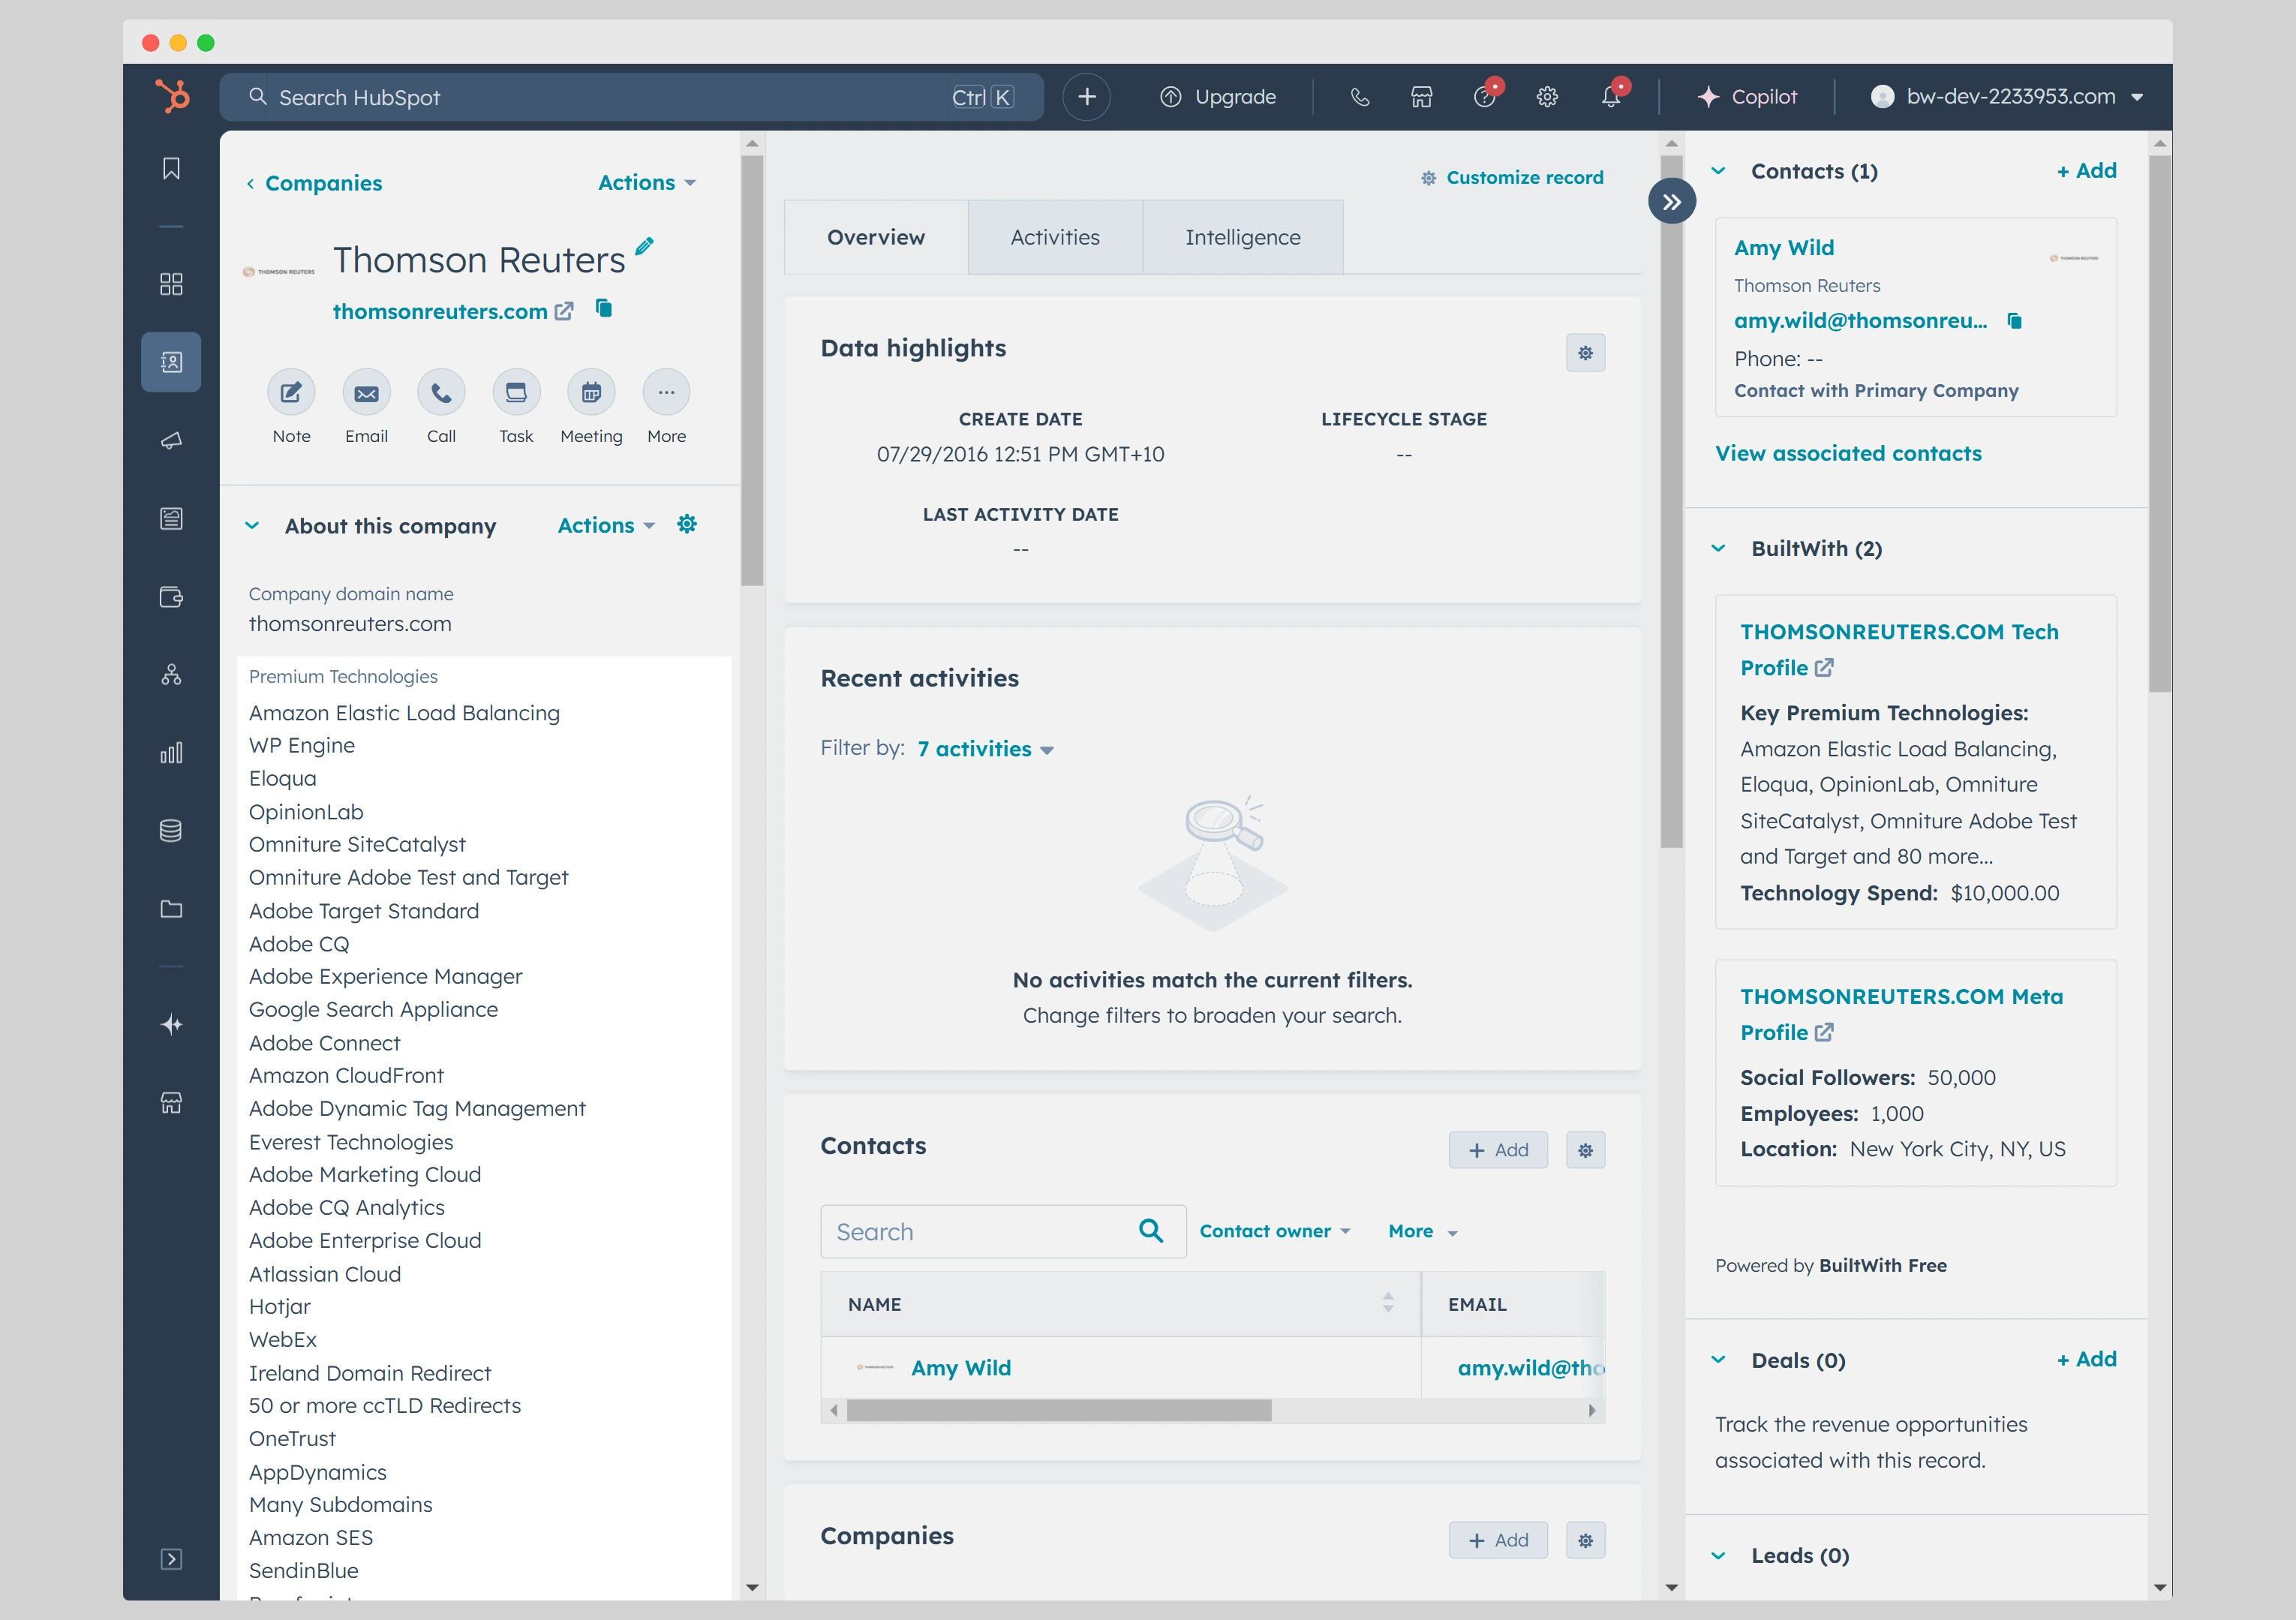Open the Contact owner filter dropdown
Screen dimensions: 2296x1620
(x=1274, y=1231)
